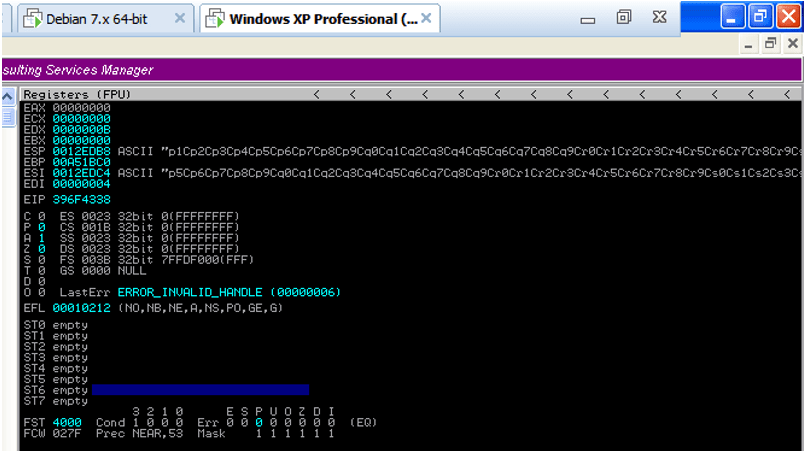Click the Registers (FPU) pane header

78,94
